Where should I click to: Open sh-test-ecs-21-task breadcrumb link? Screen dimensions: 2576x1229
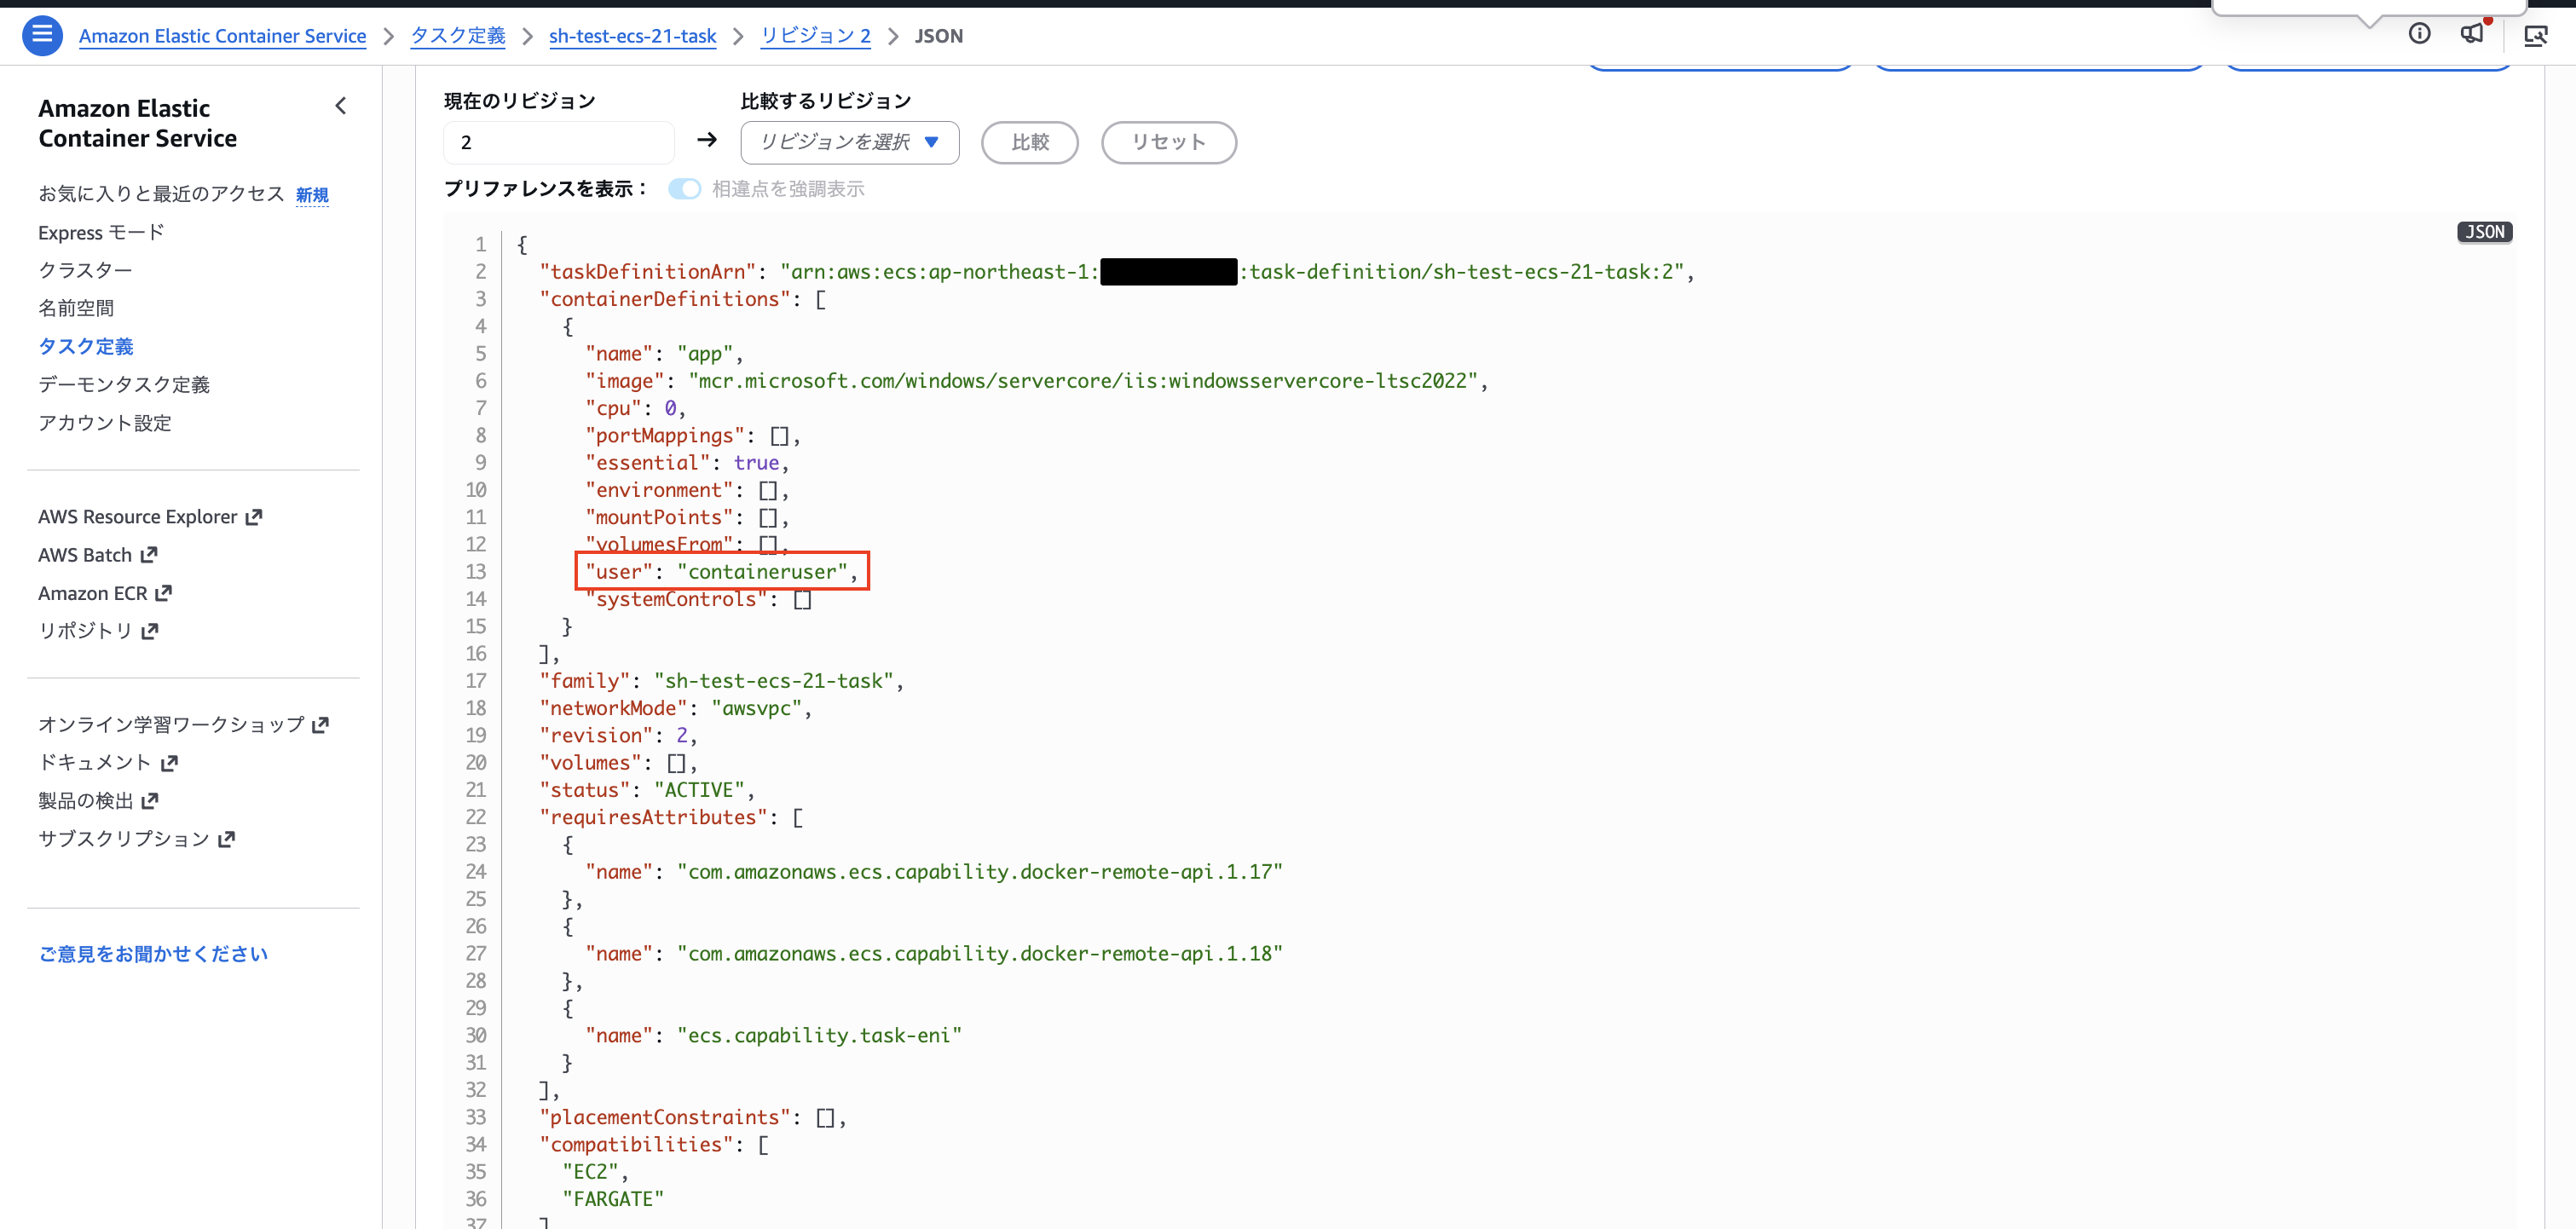(633, 36)
